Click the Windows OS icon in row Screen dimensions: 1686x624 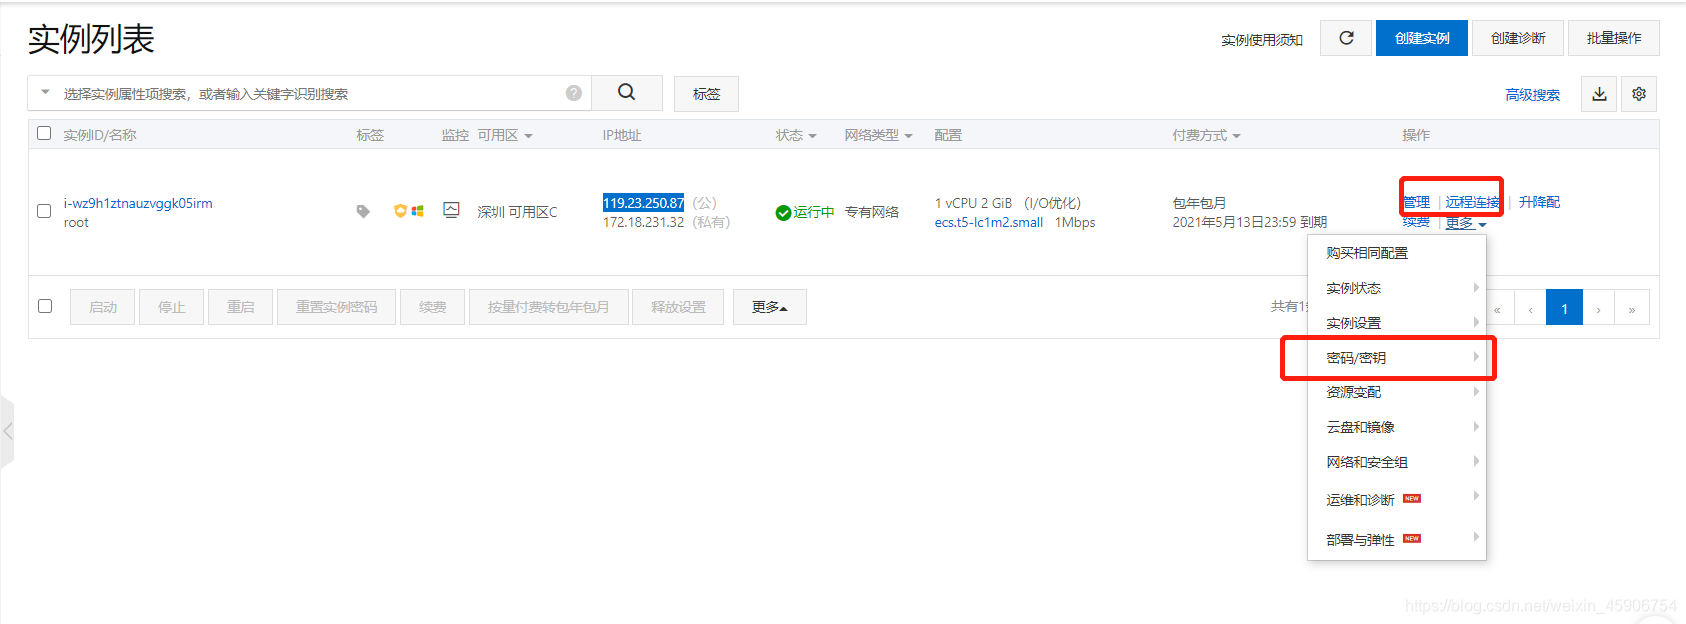(x=417, y=211)
